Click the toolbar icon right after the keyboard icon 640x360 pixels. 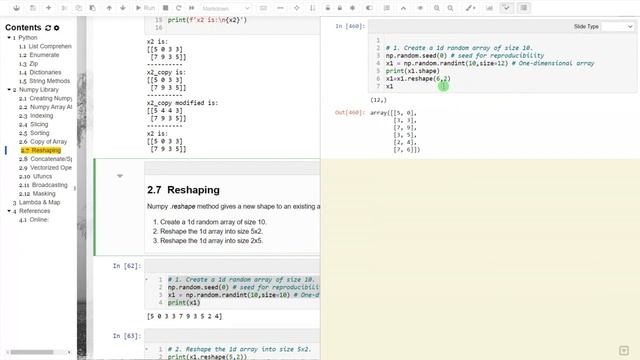280,8
